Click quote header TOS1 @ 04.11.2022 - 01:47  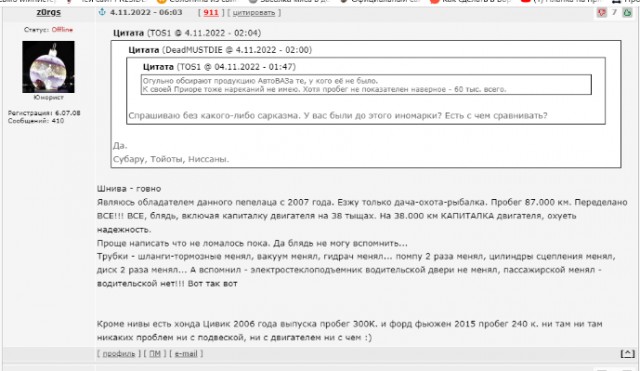(219, 67)
